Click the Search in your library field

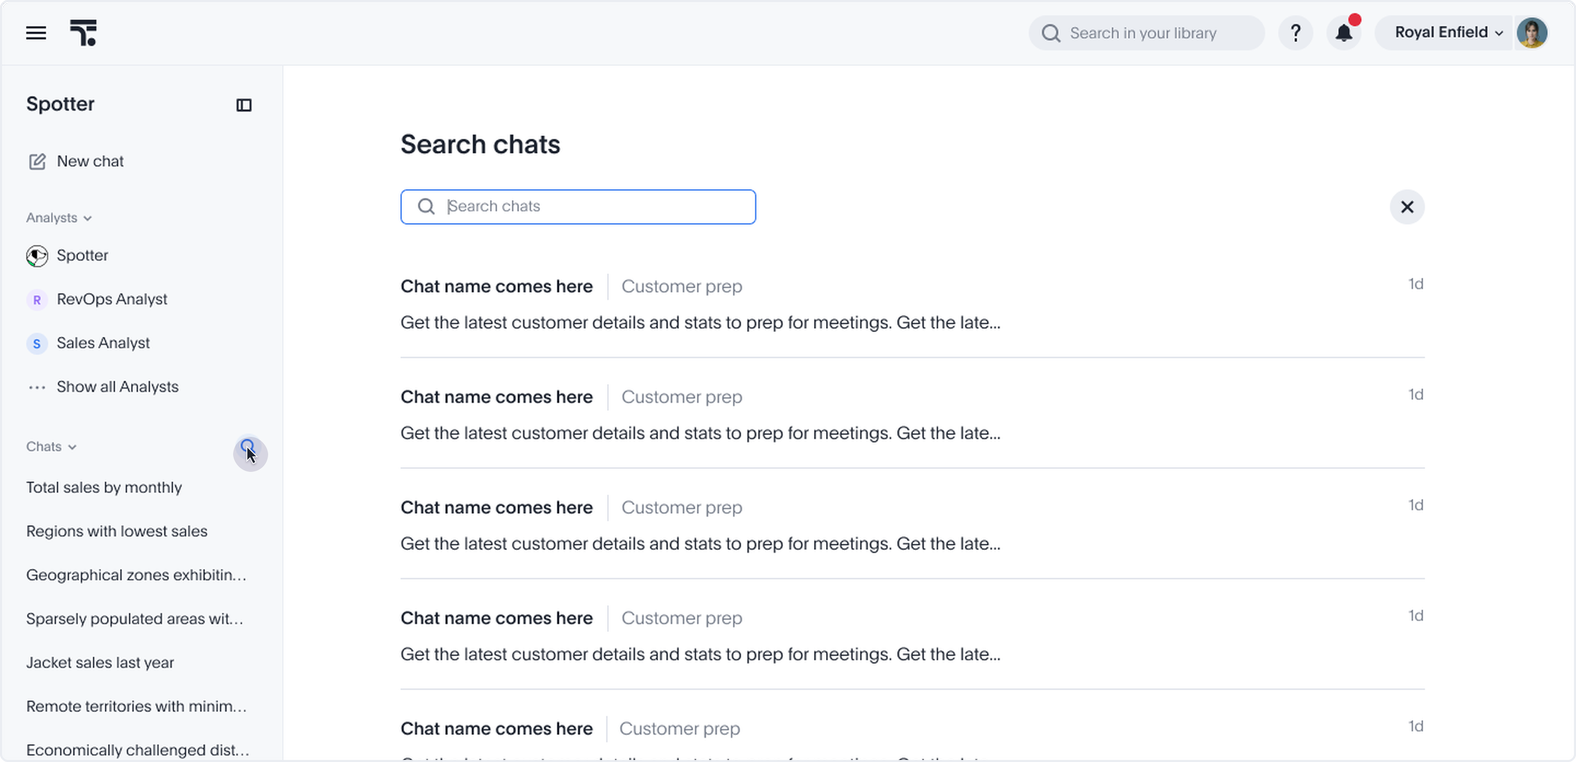[x=1147, y=33]
